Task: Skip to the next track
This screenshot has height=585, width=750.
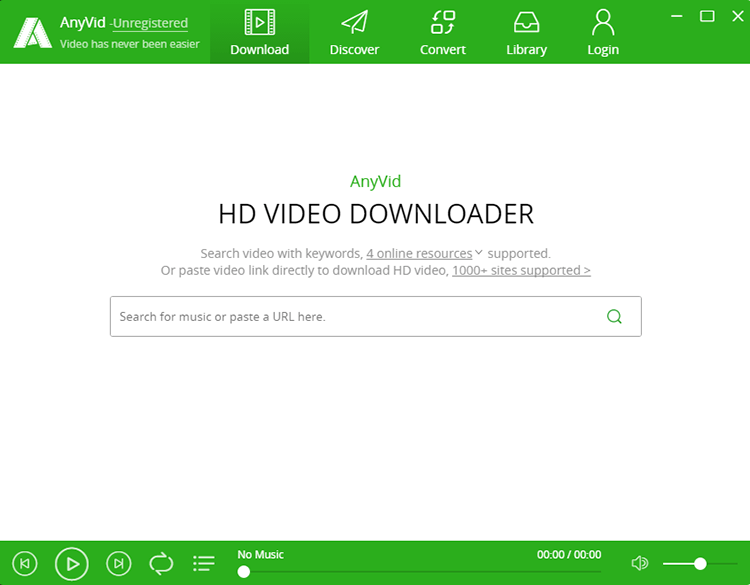Action: tap(119, 563)
